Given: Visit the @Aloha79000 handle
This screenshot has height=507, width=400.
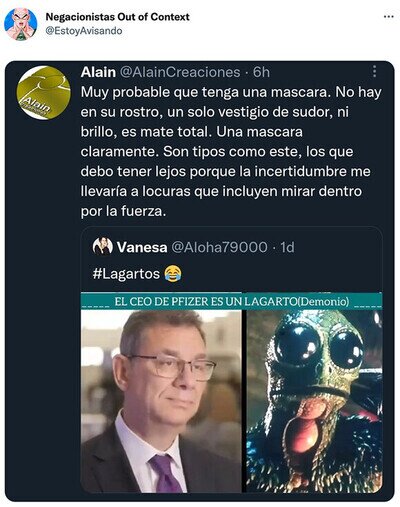Looking at the screenshot, I should [219, 247].
